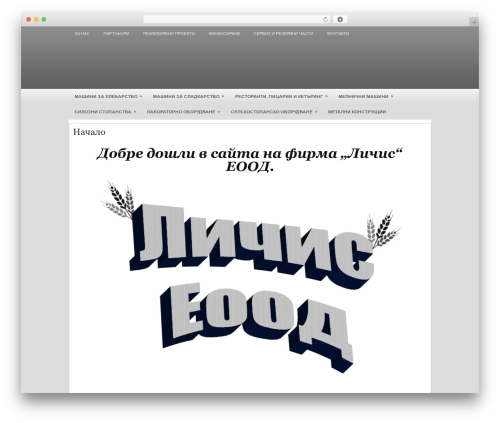
Task: Expand СИЛОЗНИ СТОПАНСТВА dropdown
Action: 105,112
